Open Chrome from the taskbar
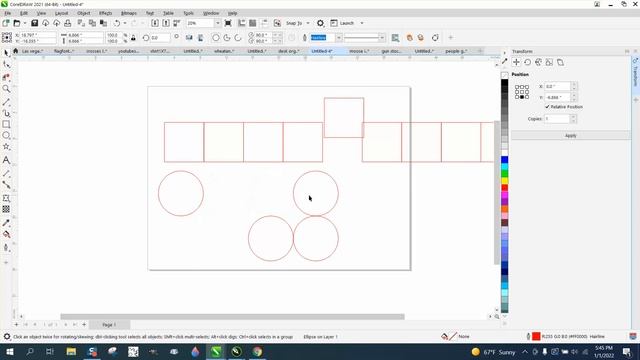The height and width of the screenshot is (360, 640). 257,352
